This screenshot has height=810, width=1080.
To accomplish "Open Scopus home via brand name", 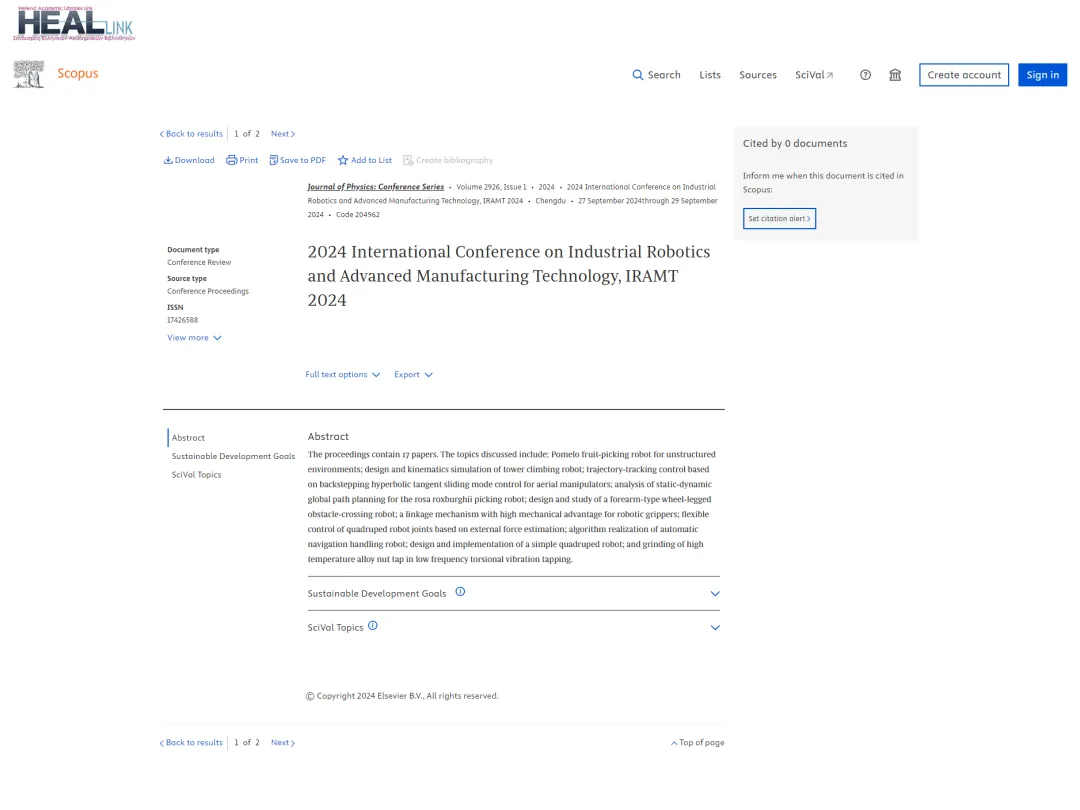I will tap(78, 73).
